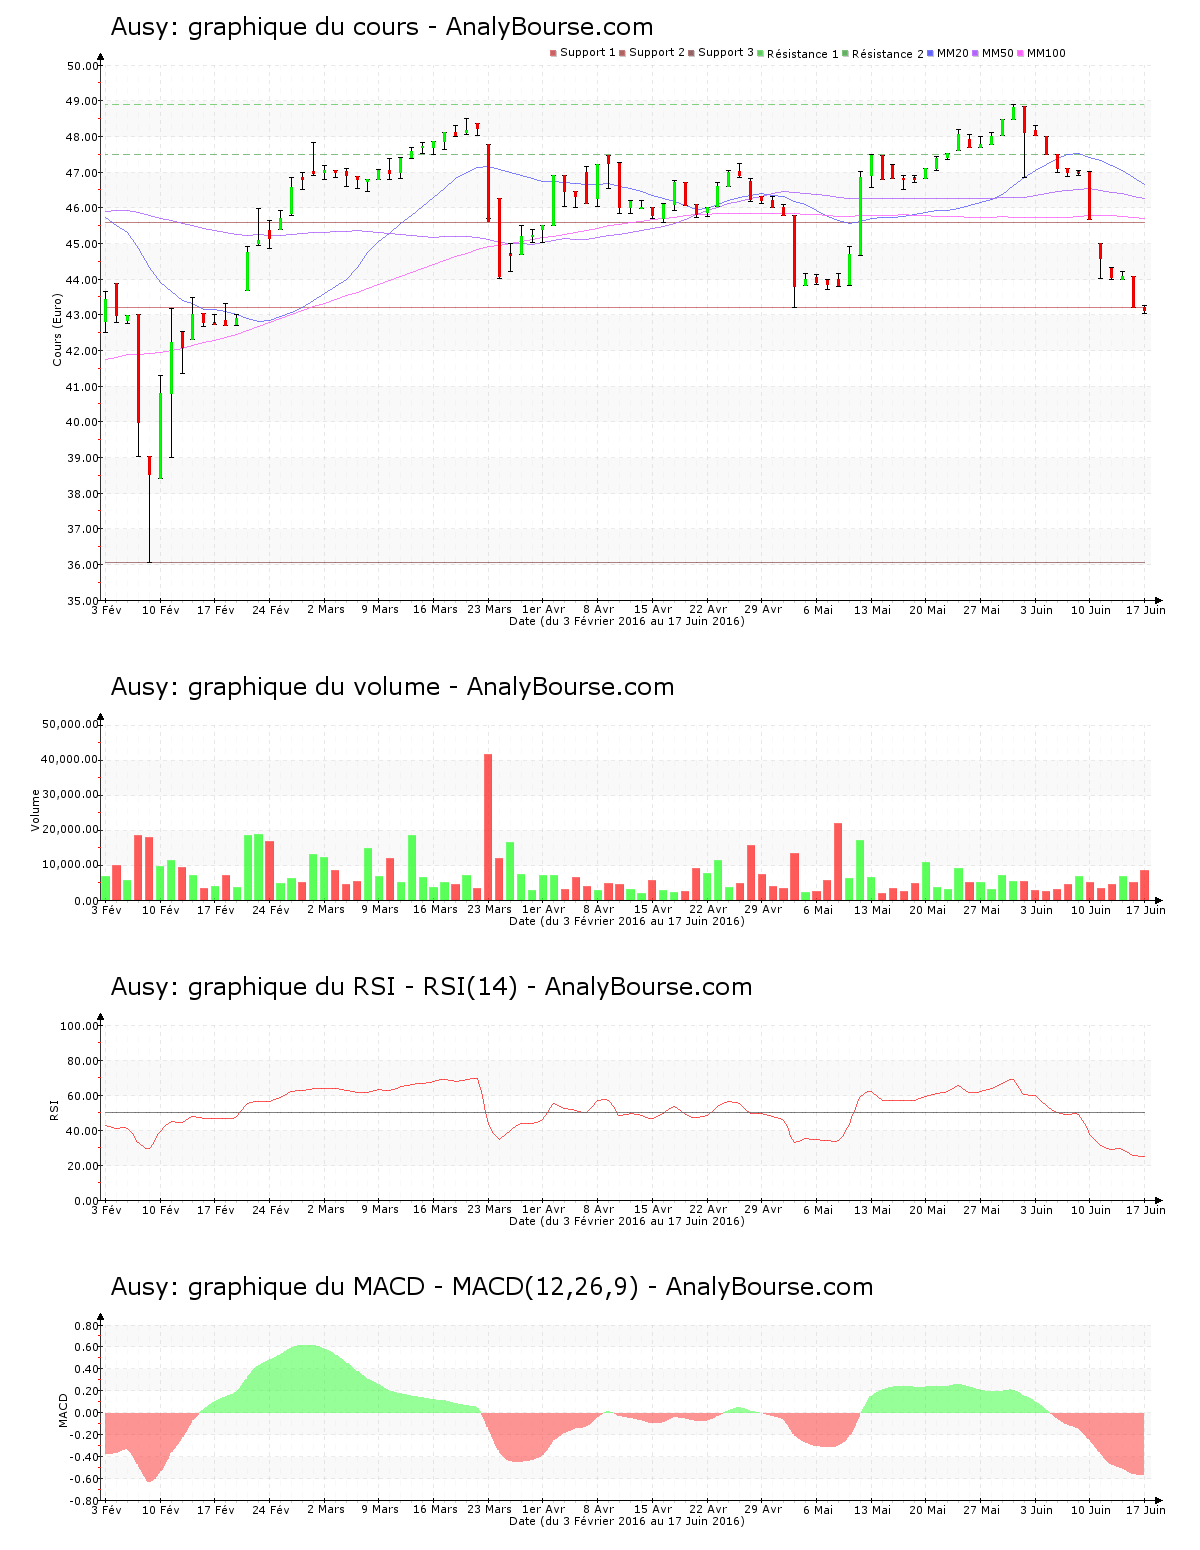Click the 10,000.00 value on the volume axis
The image size is (1200, 1550).
point(70,865)
